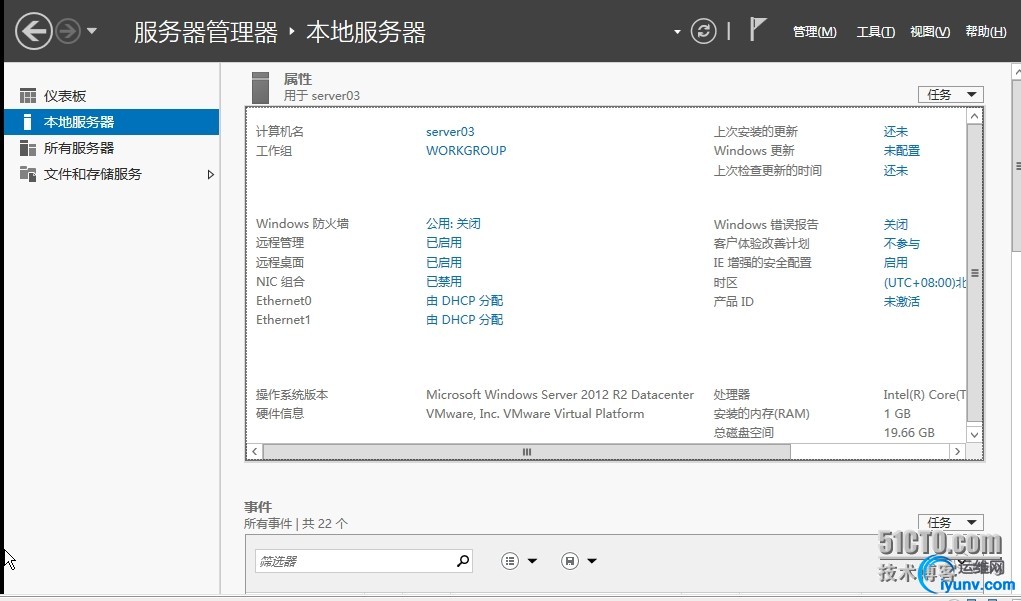Select the 所有服务器 icon in the sidebar

point(28,148)
